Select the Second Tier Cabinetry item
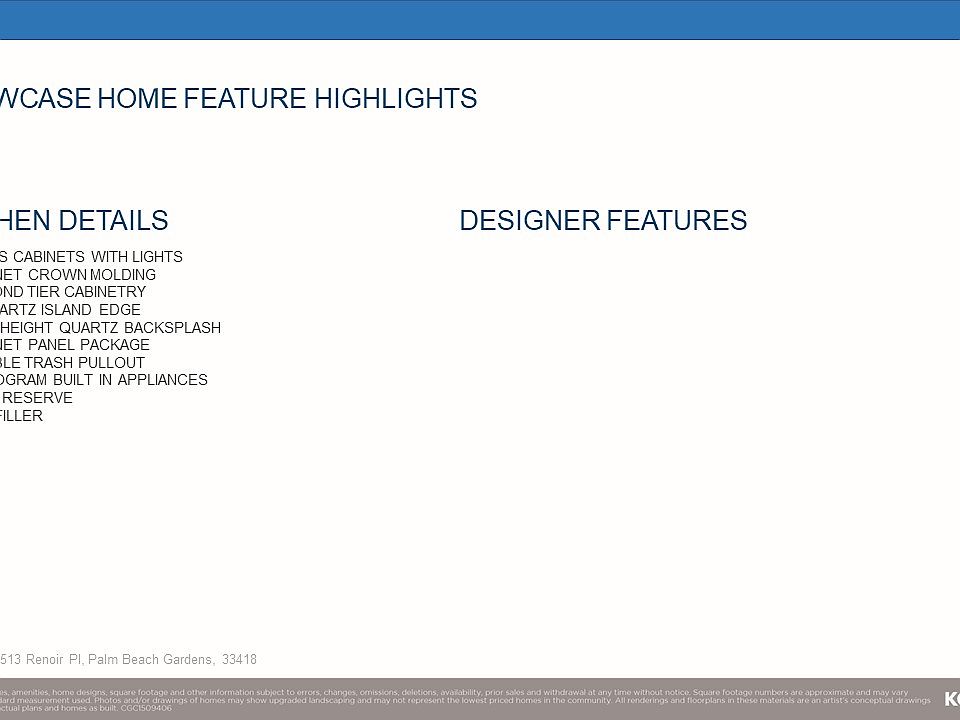The image size is (960, 720). pyautogui.click(x=73, y=292)
